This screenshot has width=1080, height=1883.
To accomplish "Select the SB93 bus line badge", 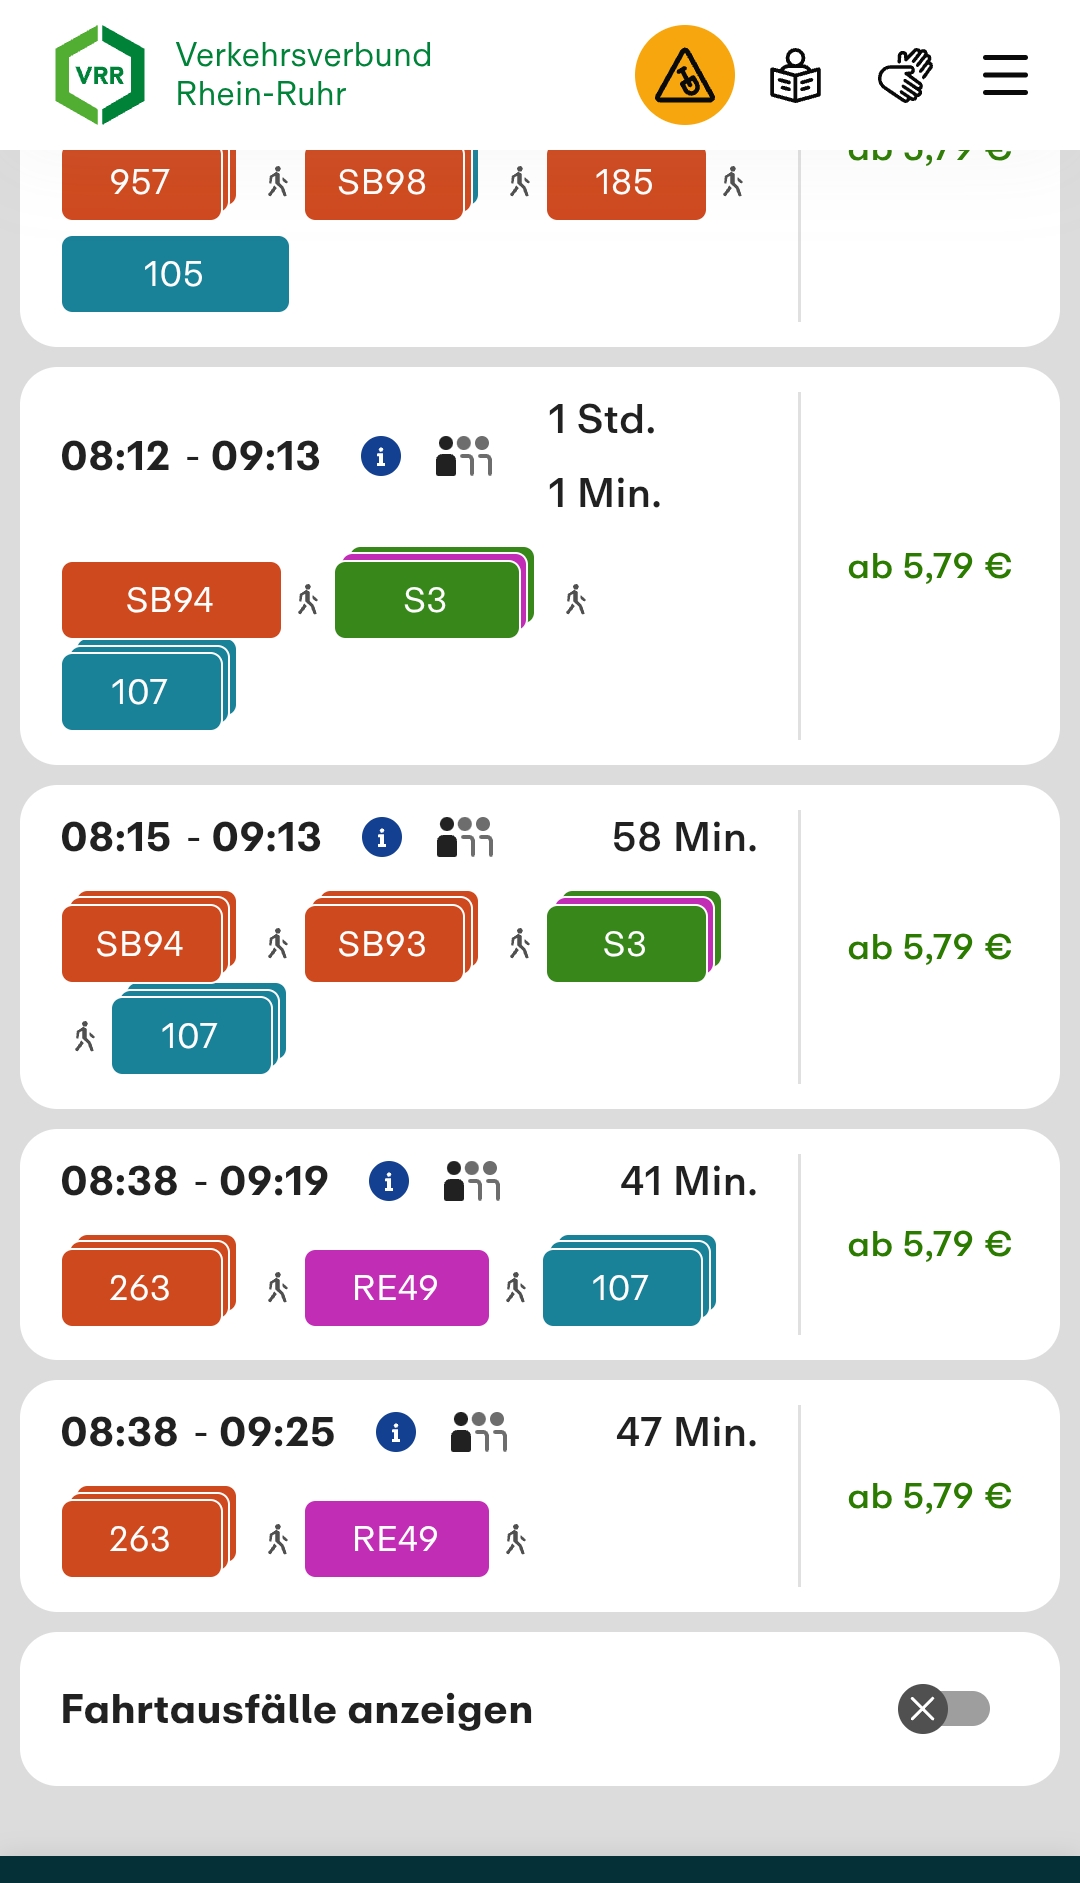I will [x=383, y=944].
